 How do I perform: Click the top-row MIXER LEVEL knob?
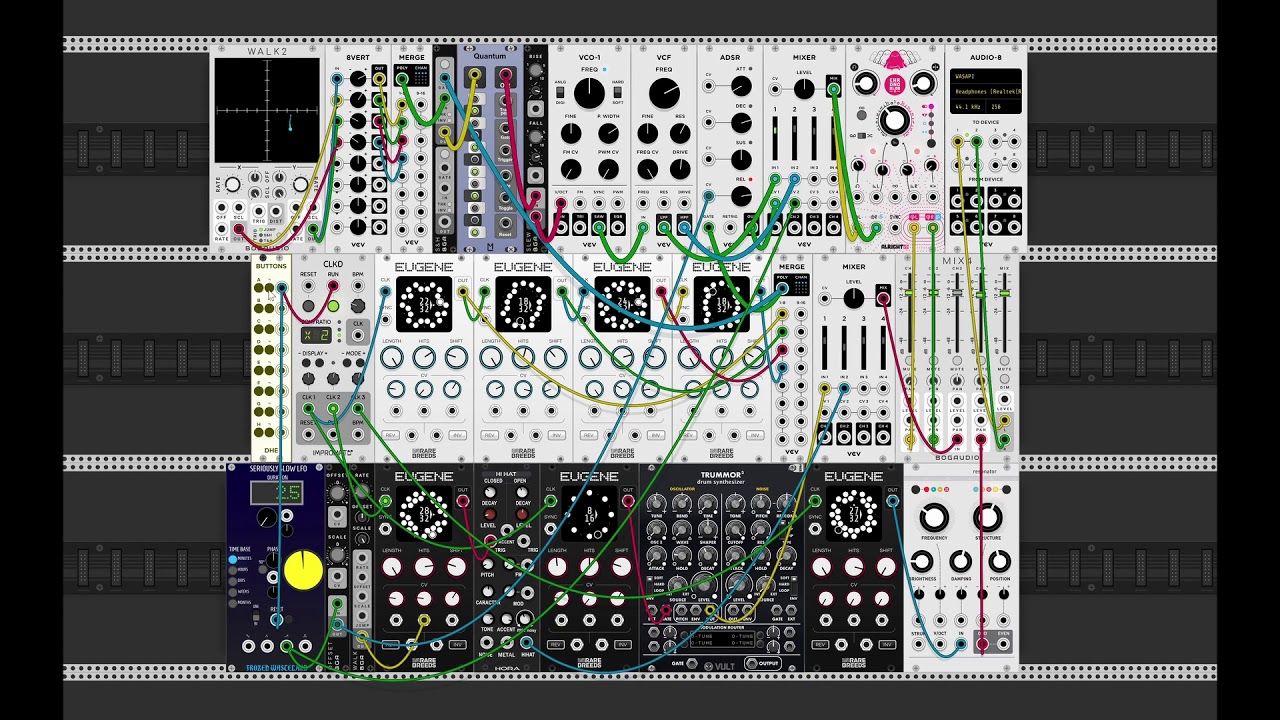click(x=804, y=88)
